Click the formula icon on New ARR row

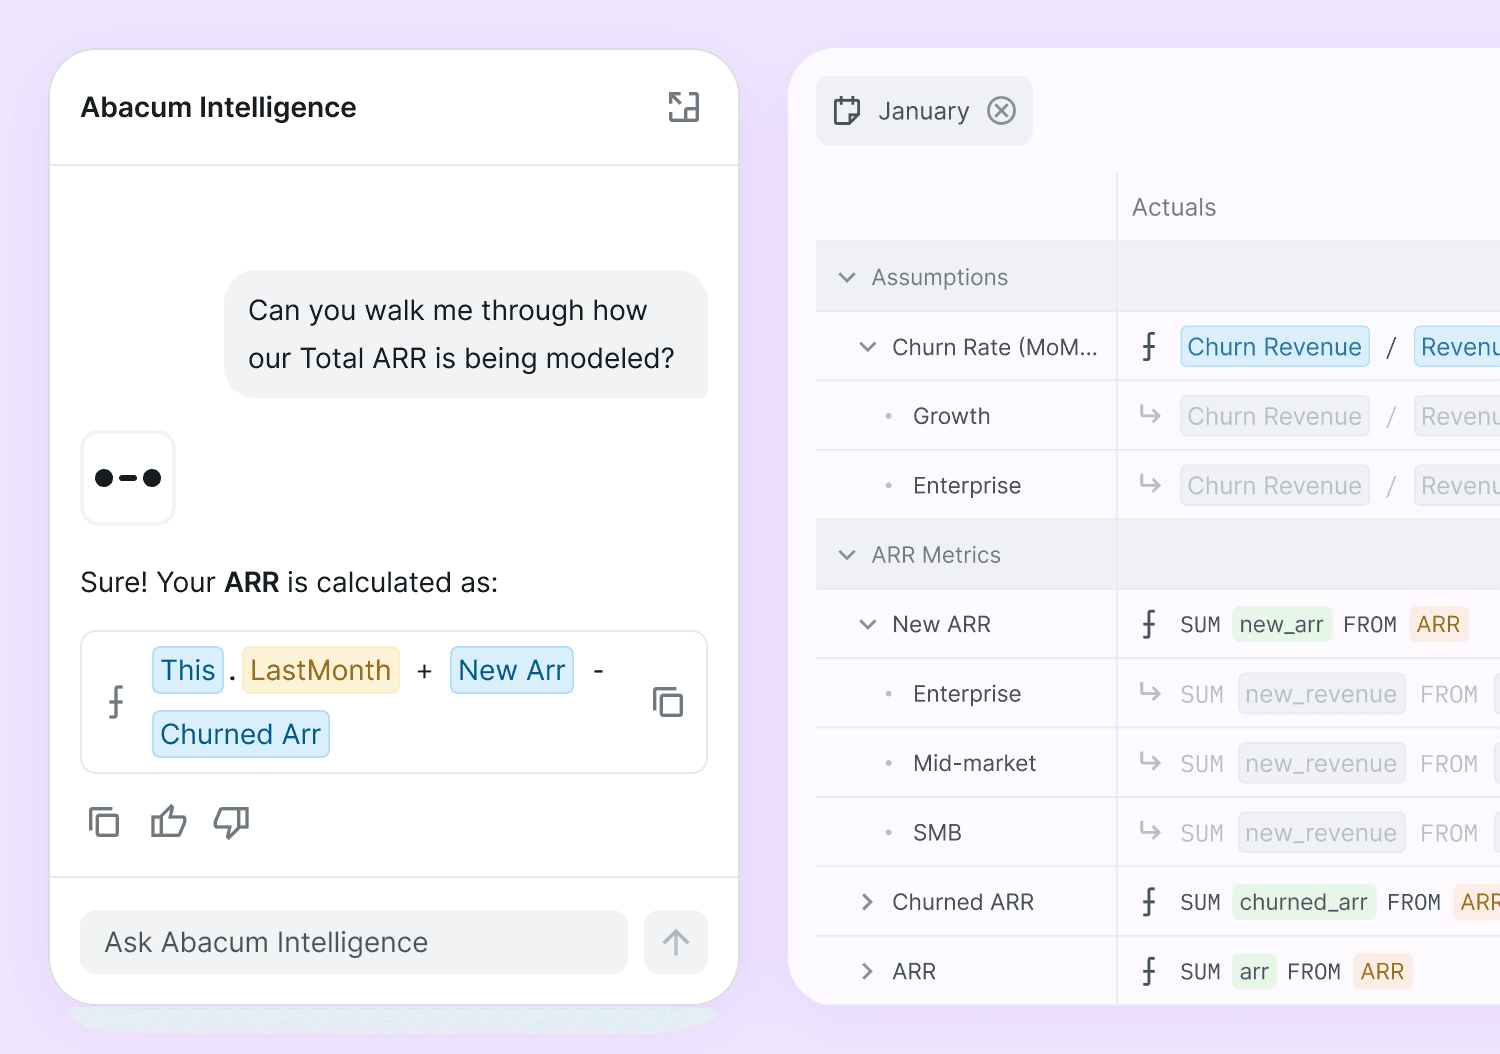[x=1149, y=624]
